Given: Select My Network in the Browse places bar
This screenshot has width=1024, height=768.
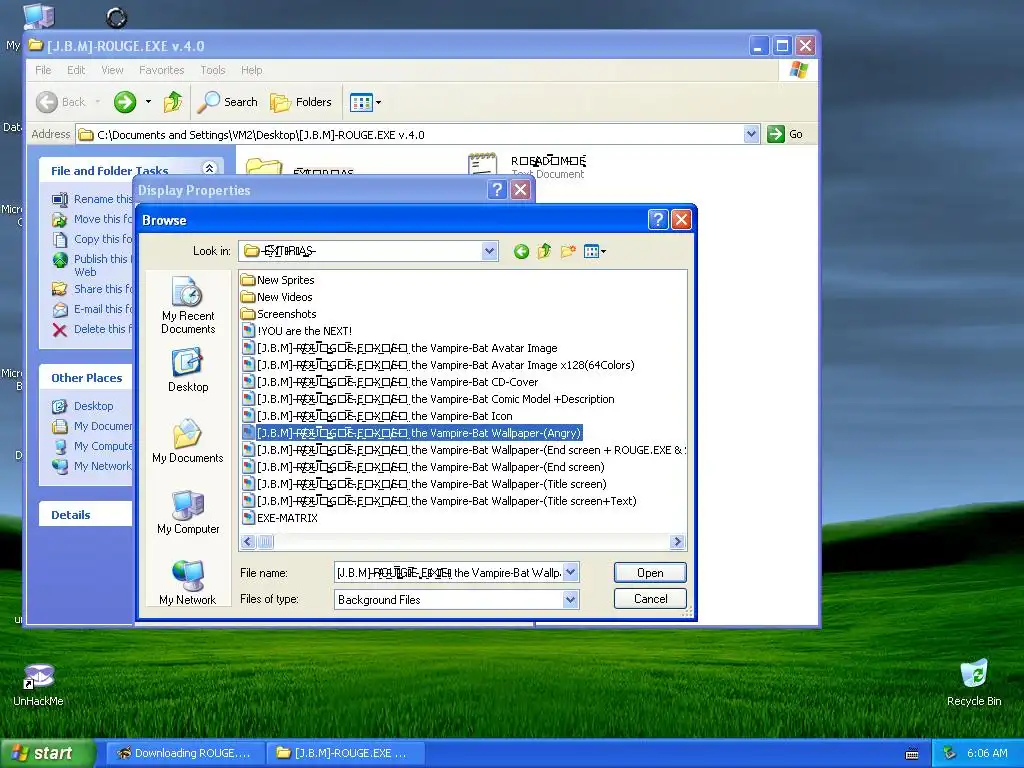Looking at the screenshot, I should (x=187, y=583).
